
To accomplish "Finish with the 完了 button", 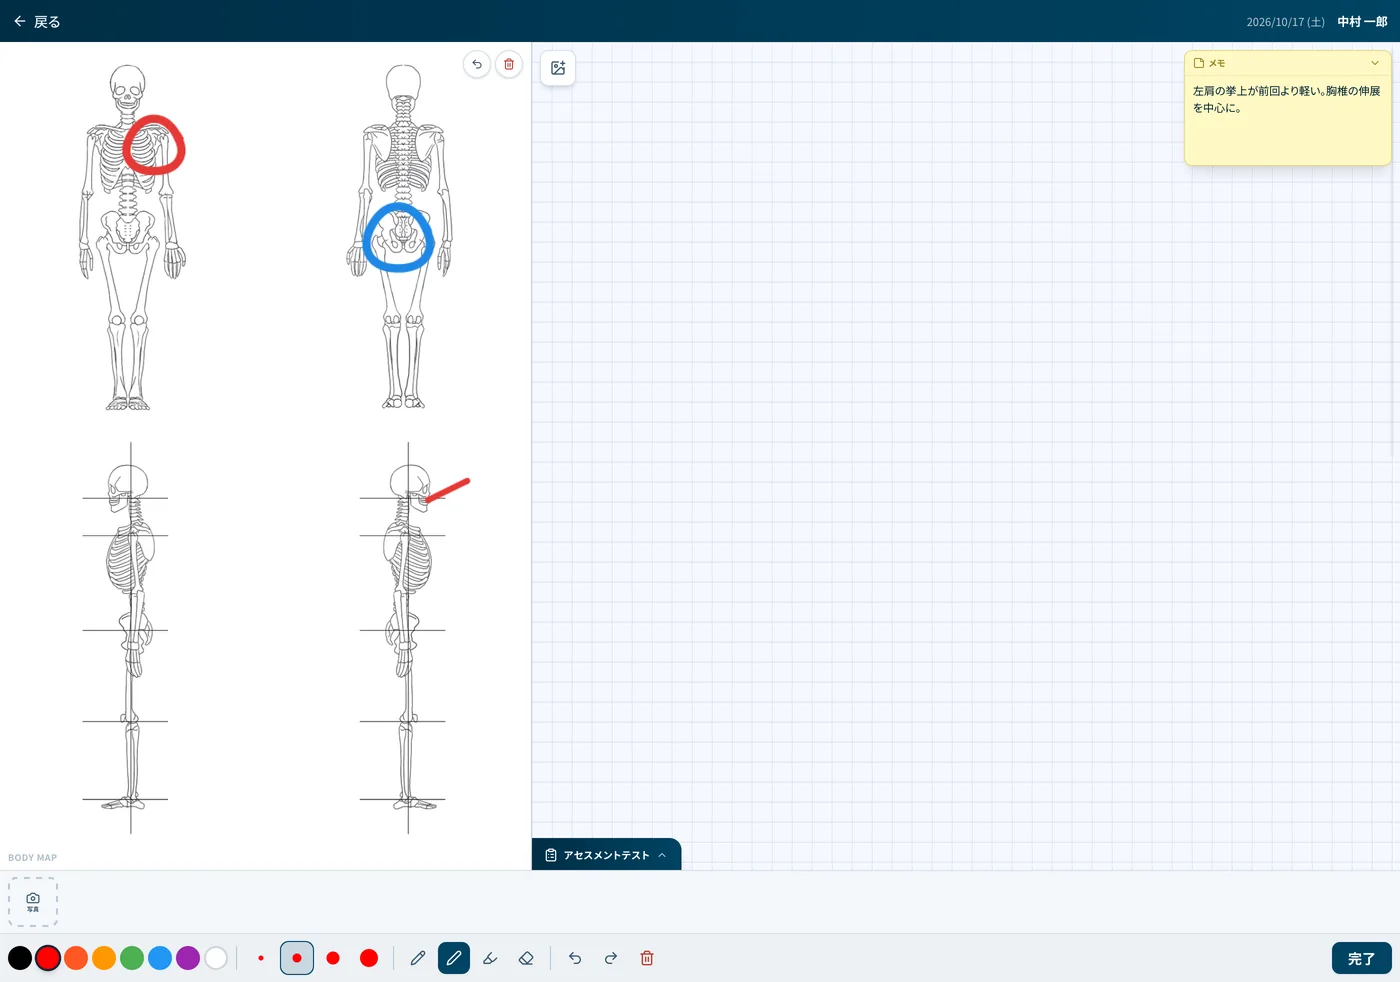I will click(x=1361, y=958).
